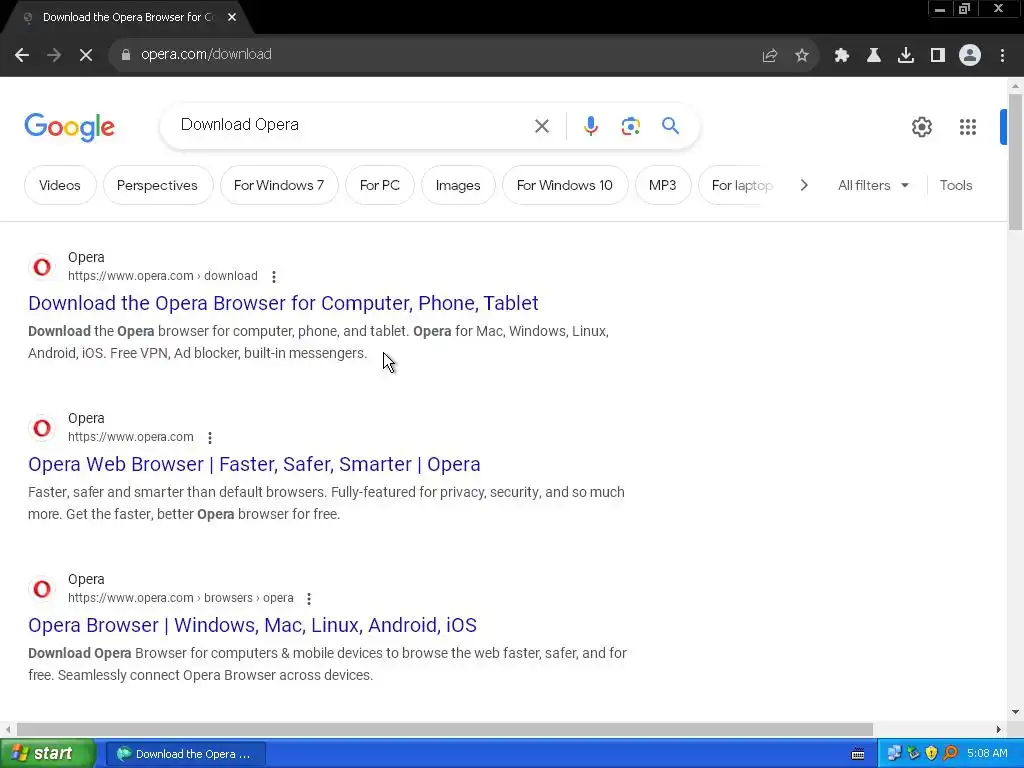This screenshot has width=1024, height=768.
Task: Click the 5:08 AM taskbar clock
Action: [x=987, y=754]
